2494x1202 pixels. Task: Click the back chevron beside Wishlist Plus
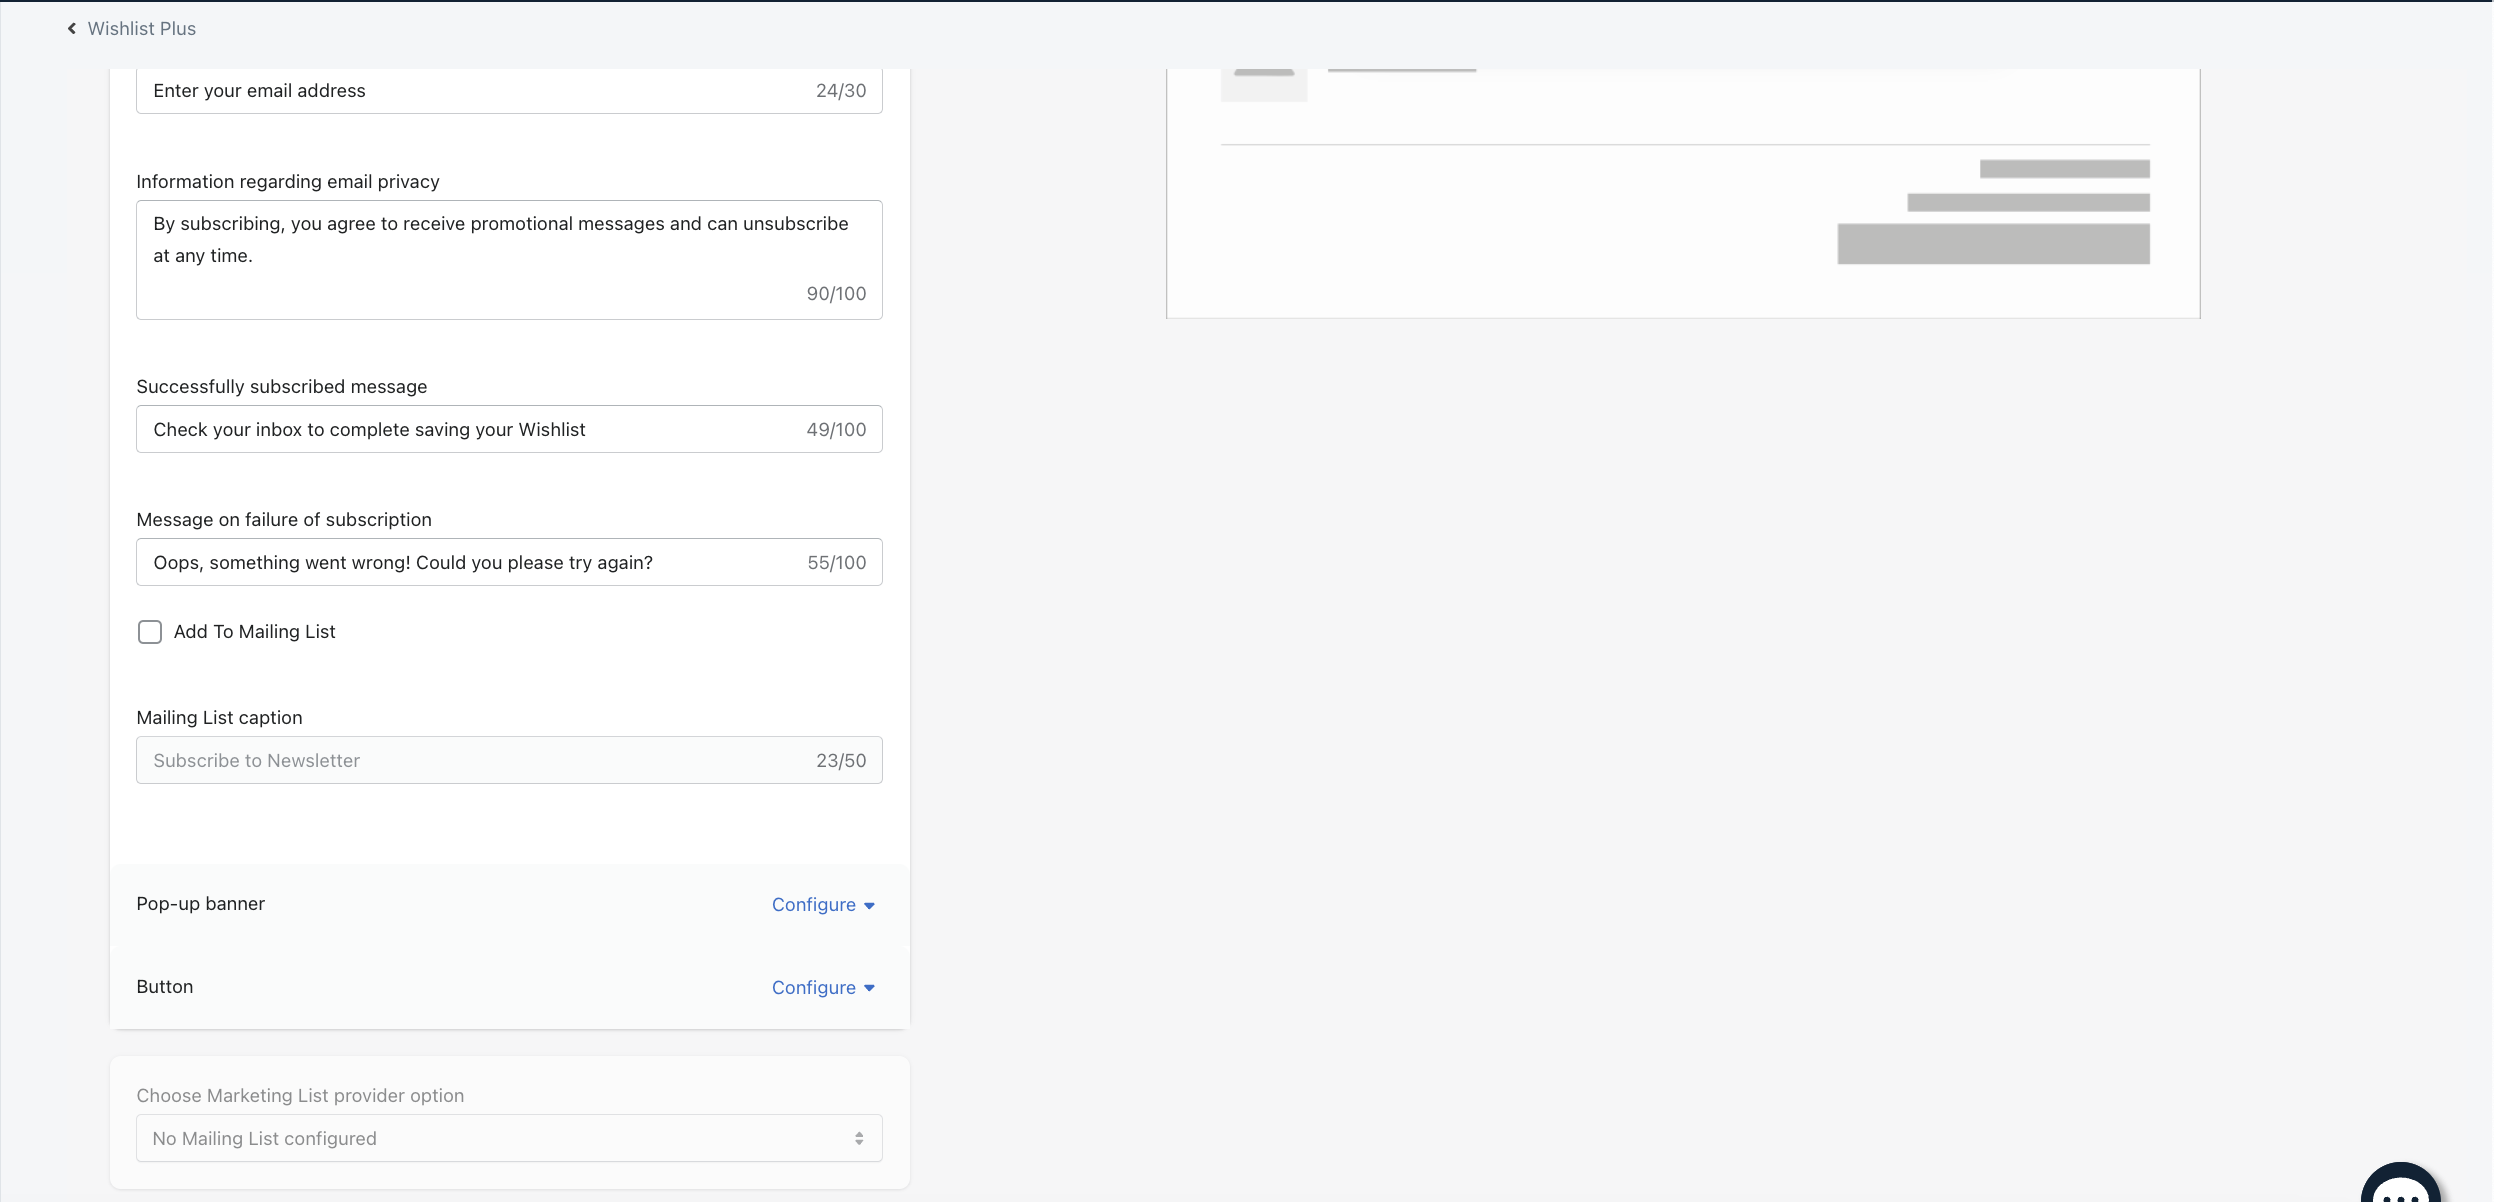click(x=72, y=29)
